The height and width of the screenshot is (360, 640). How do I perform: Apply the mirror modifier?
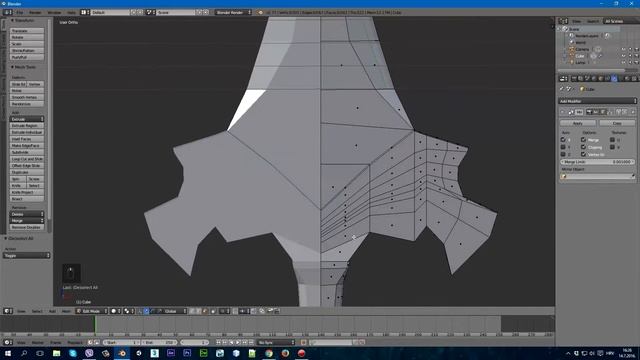point(578,123)
